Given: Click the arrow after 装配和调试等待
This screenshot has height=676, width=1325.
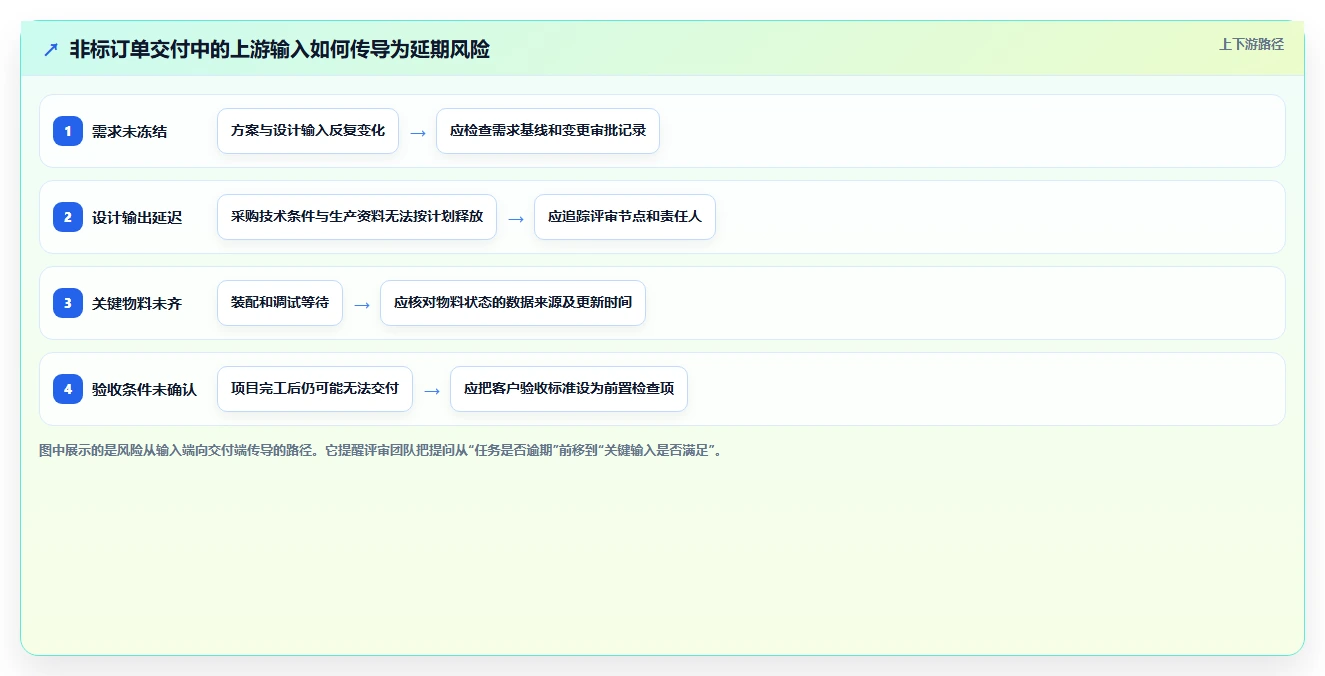Looking at the screenshot, I should point(362,304).
